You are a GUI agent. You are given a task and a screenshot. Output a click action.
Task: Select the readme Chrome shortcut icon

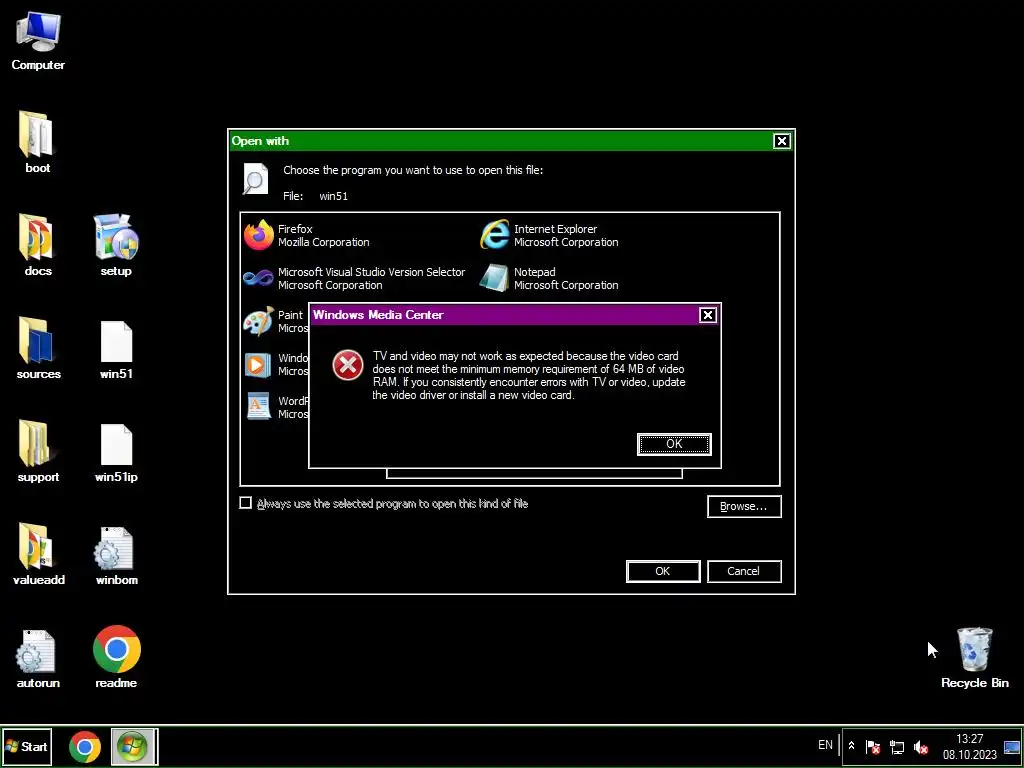(116, 657)
